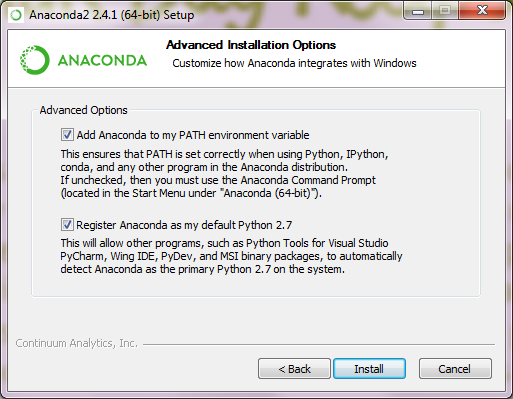The image size is (513, 399).
Task: Click the green Anaconda ring logo
Action: pos(35,60)
